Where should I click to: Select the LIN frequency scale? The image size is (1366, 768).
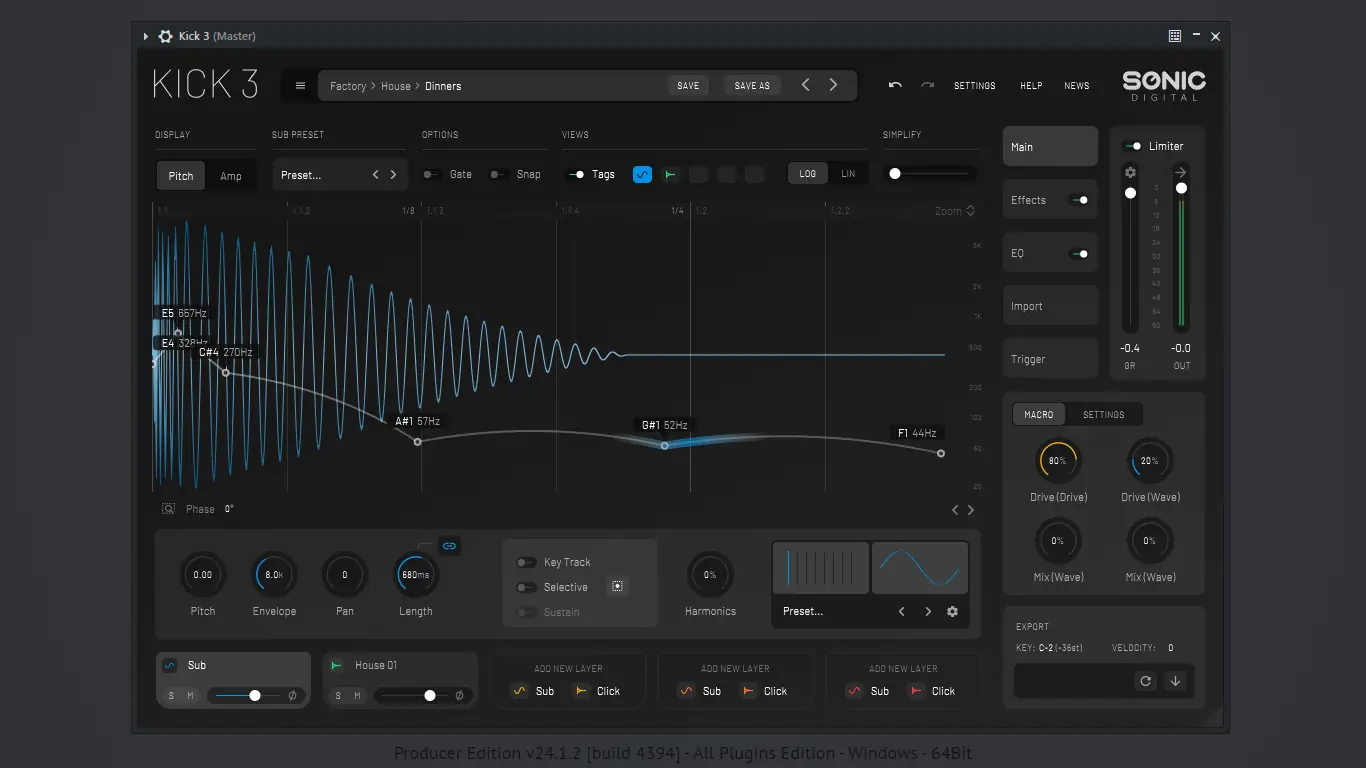pyautogui.click(x=848, y=174)
